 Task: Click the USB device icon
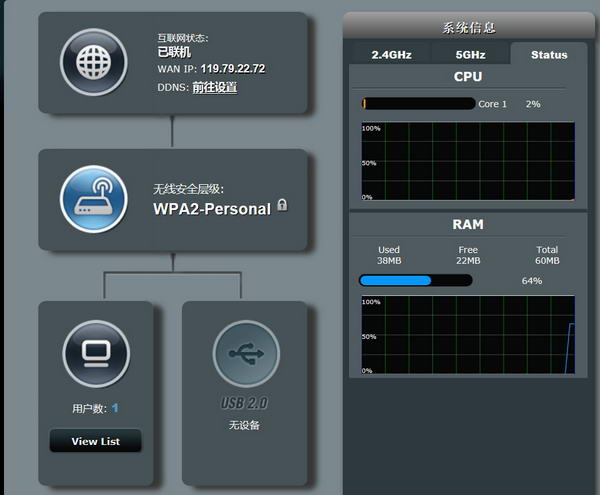[245, 353]
